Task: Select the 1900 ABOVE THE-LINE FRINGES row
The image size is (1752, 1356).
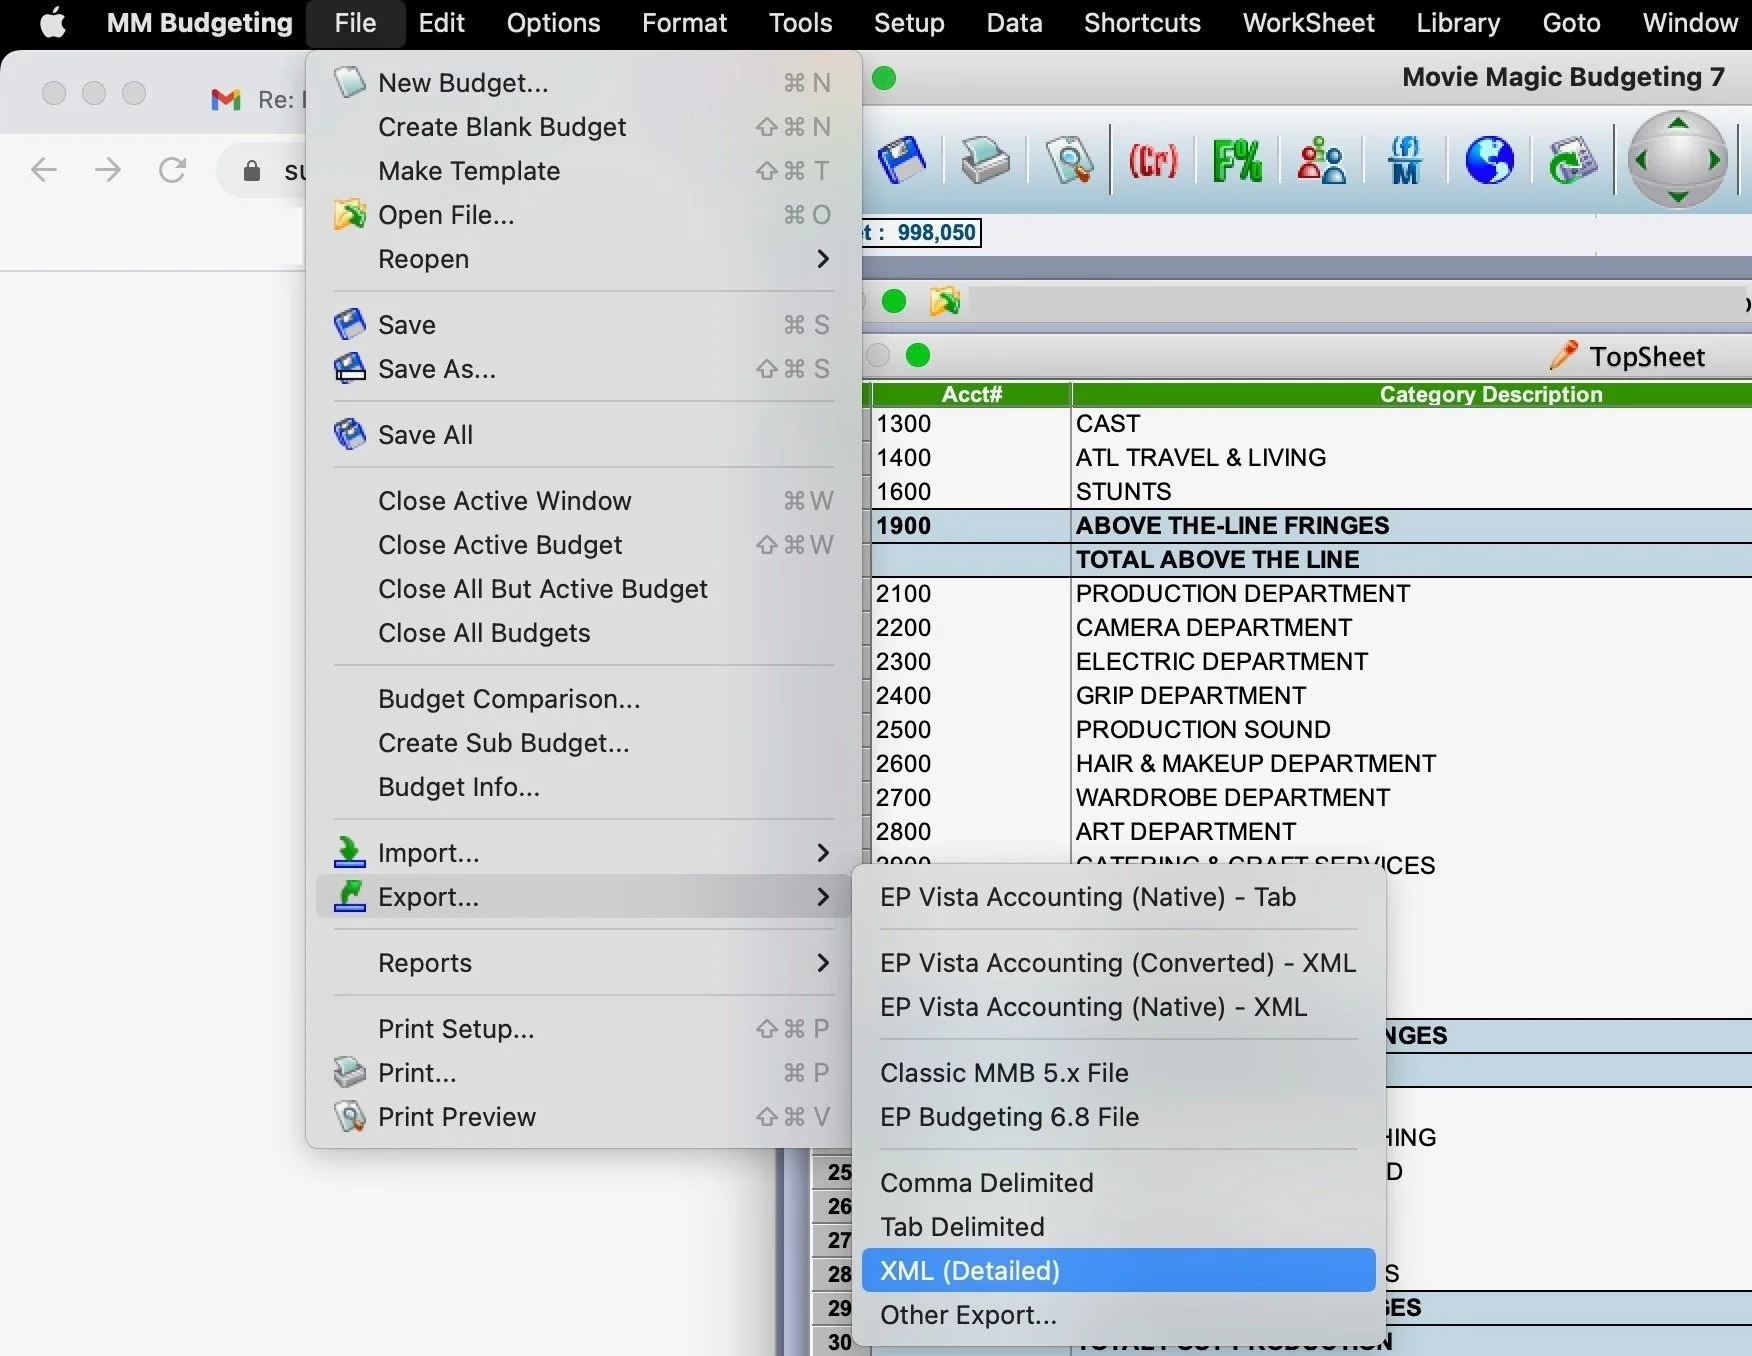Action: point(1311,526)
